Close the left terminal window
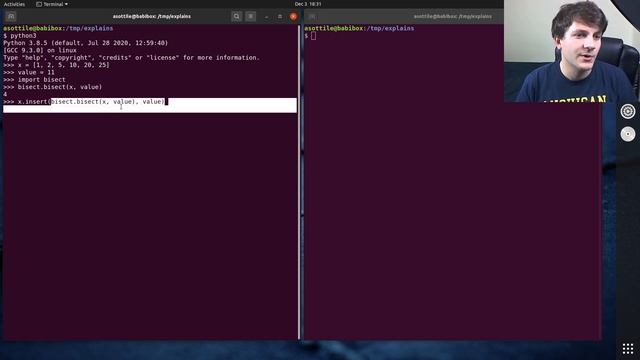The width and height of the screenshot is (640, 360). pos(293,16)
